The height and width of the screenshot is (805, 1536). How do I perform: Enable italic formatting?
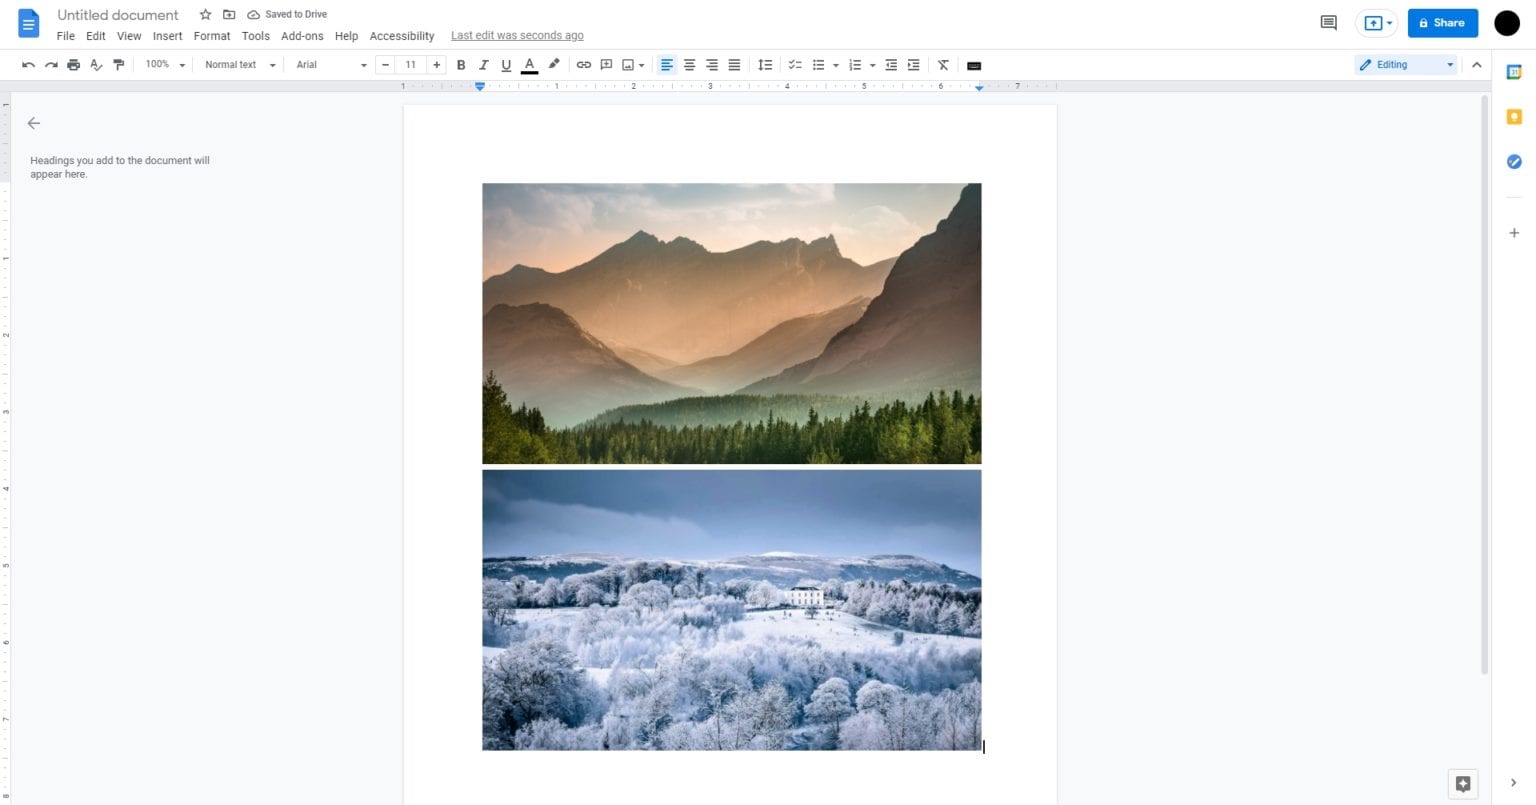click(x=484, y=64)
